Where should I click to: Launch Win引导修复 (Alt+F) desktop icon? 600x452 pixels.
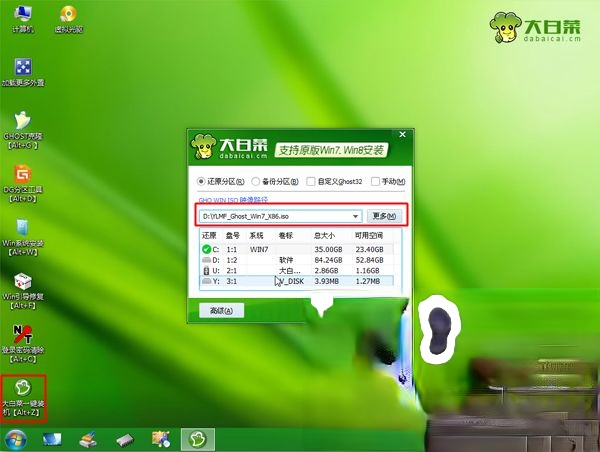[23, 291]
